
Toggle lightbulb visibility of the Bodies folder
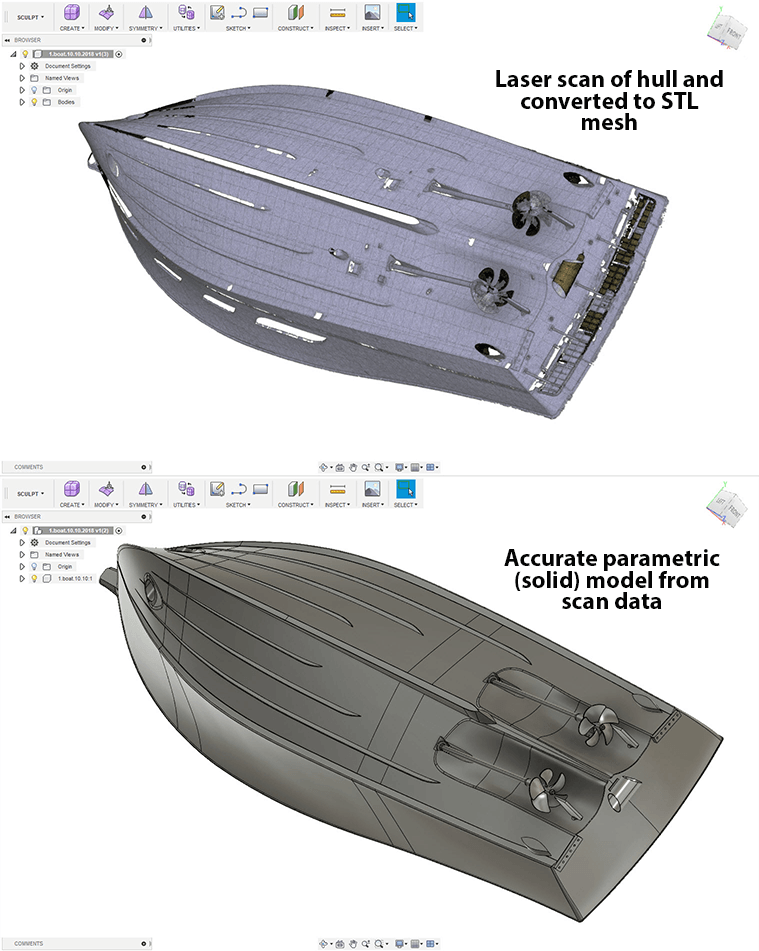[x=34, y=102]
